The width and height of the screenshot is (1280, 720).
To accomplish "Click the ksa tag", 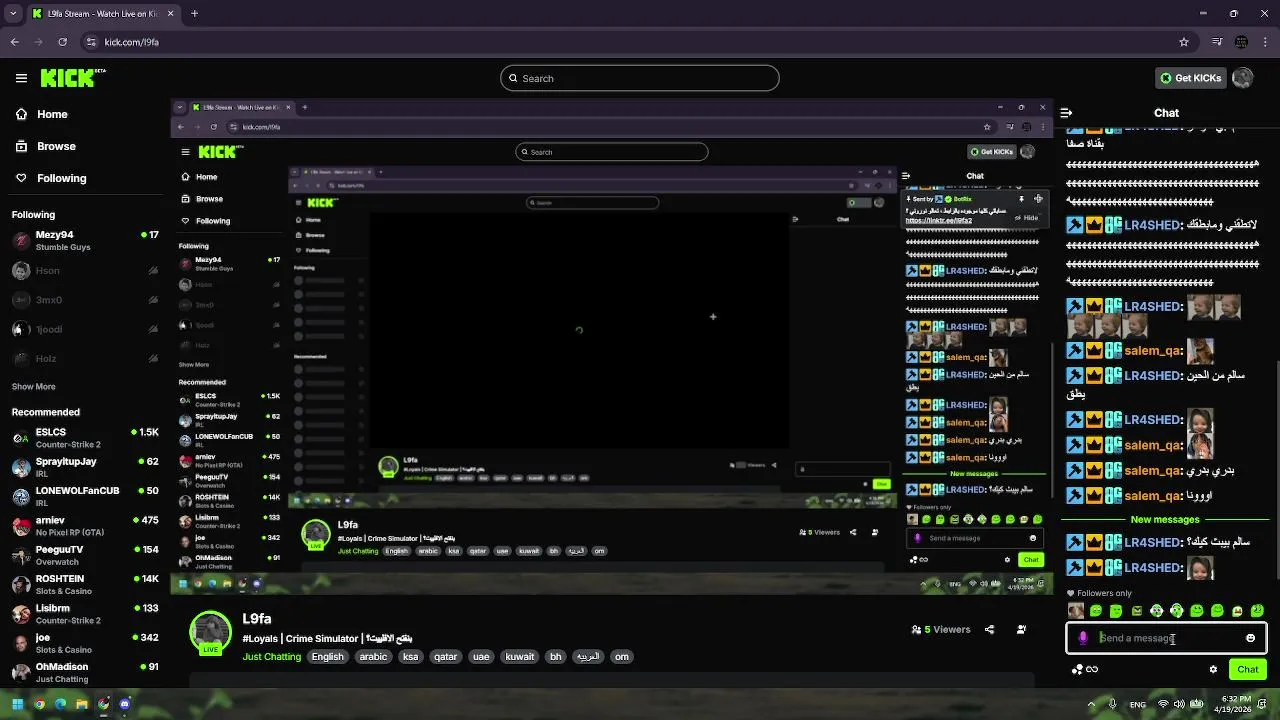I will (x=410, y=657).
